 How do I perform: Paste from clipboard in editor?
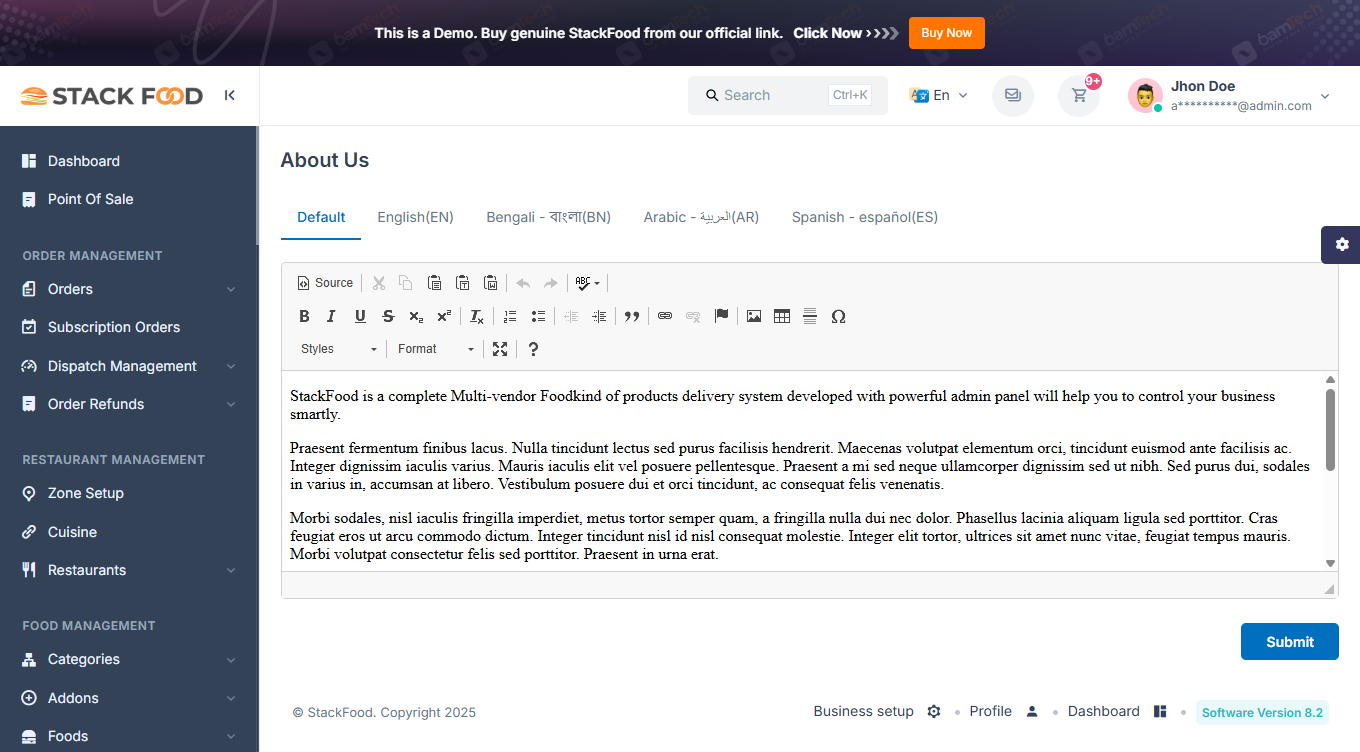(434, 283)
